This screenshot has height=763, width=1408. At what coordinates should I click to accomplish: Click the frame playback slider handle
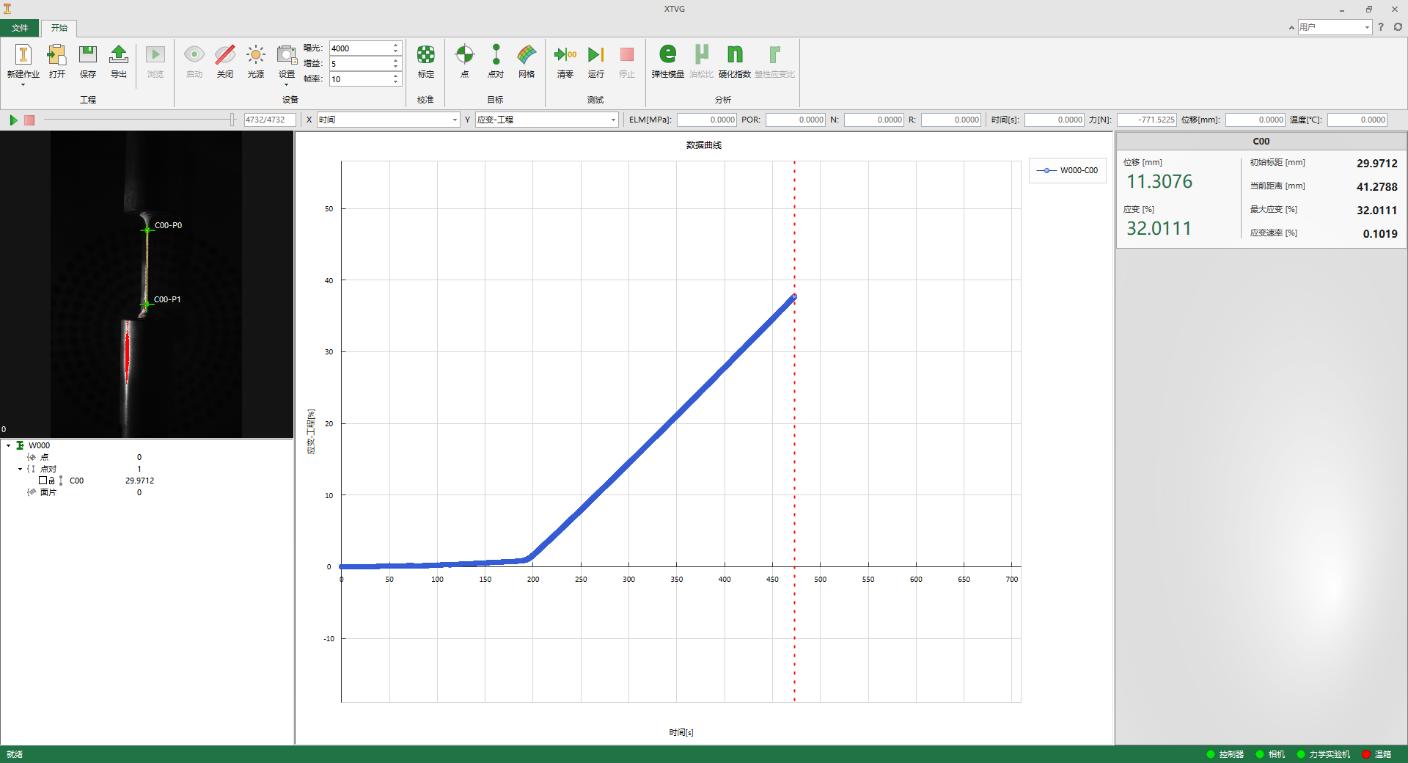(x=232, y=120)
